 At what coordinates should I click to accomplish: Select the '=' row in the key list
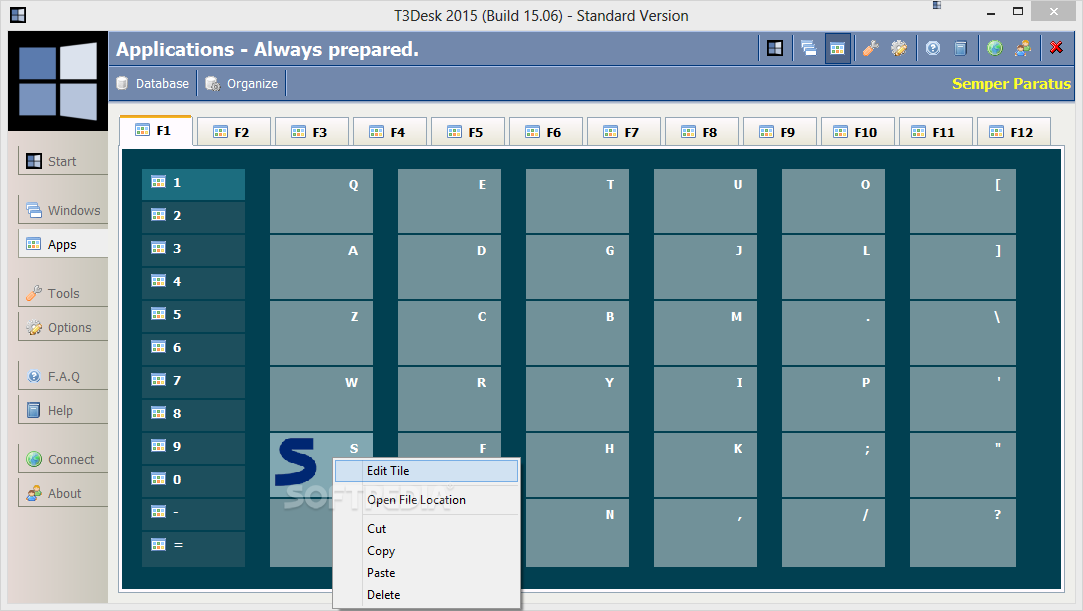coord(193,548)
